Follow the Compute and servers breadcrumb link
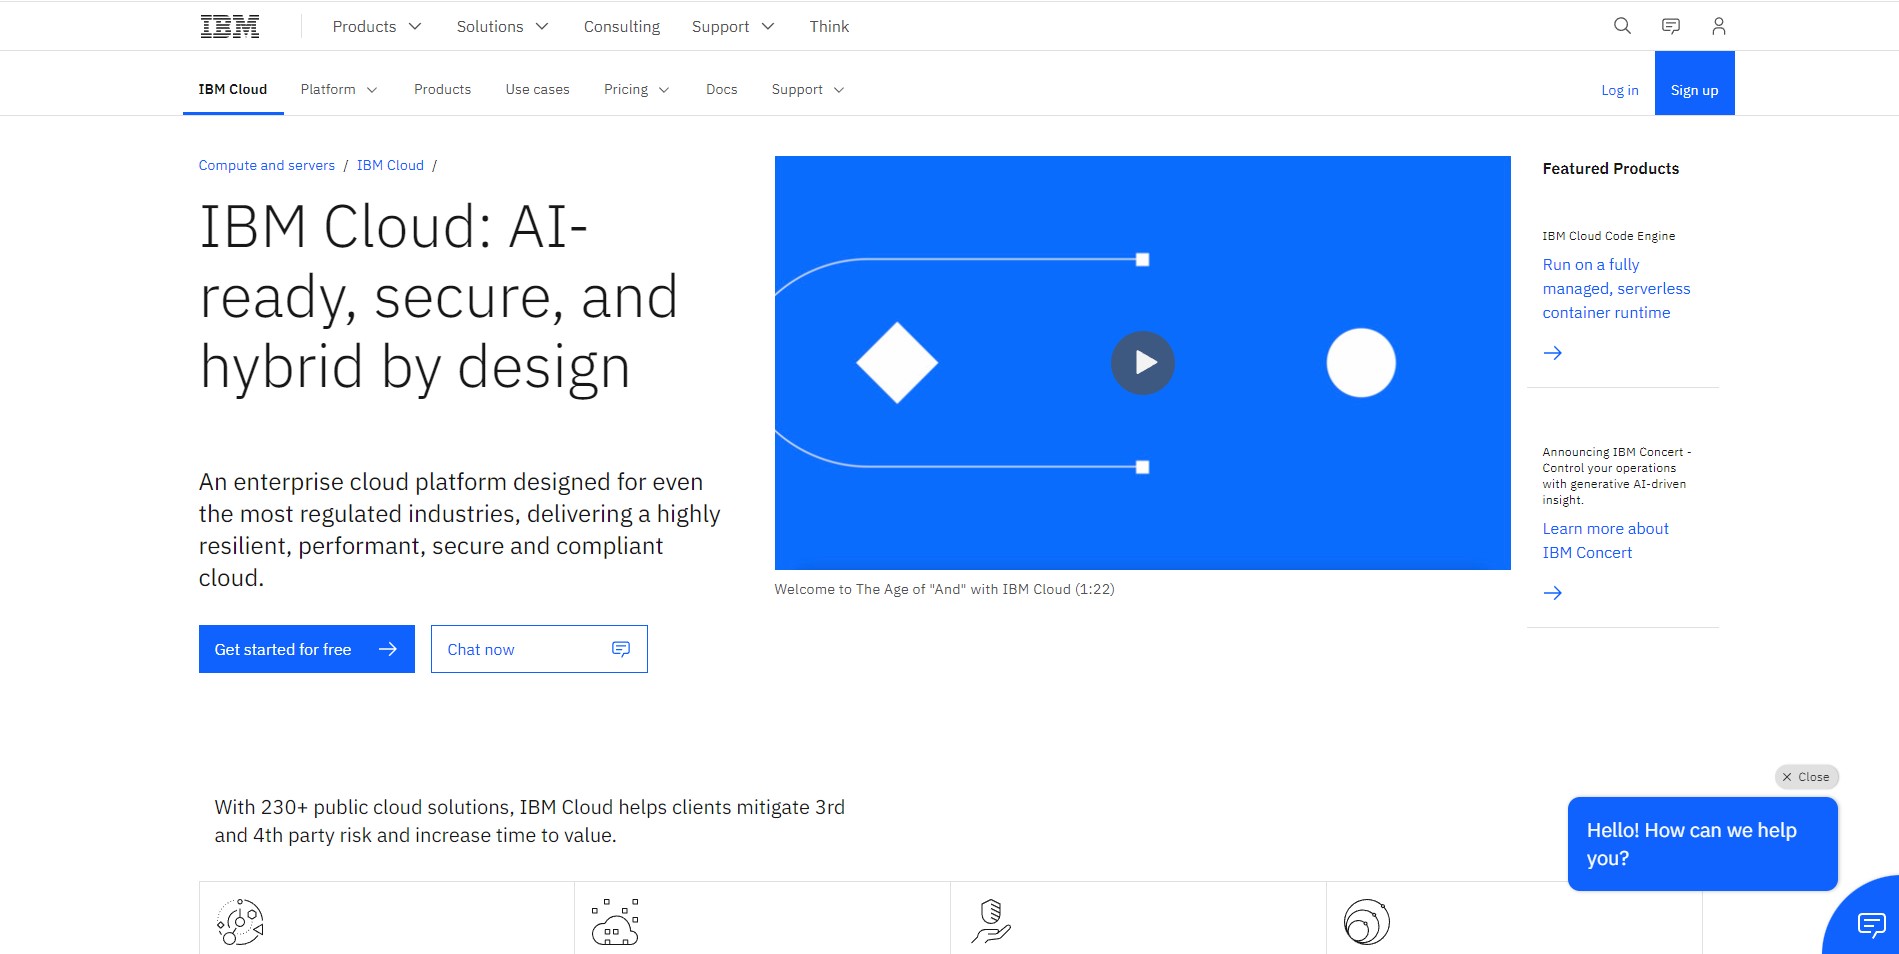 tap(266, 166)
